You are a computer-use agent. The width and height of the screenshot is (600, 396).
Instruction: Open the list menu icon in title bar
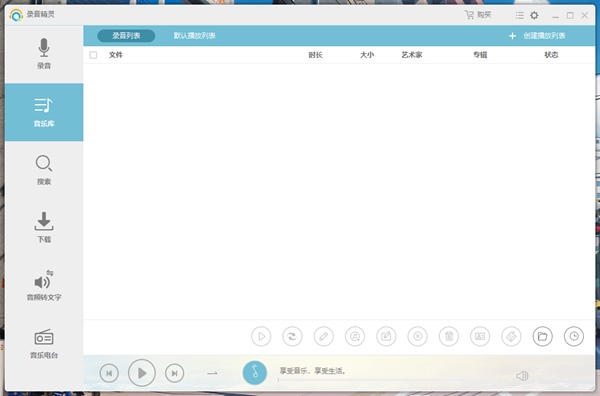519,15
